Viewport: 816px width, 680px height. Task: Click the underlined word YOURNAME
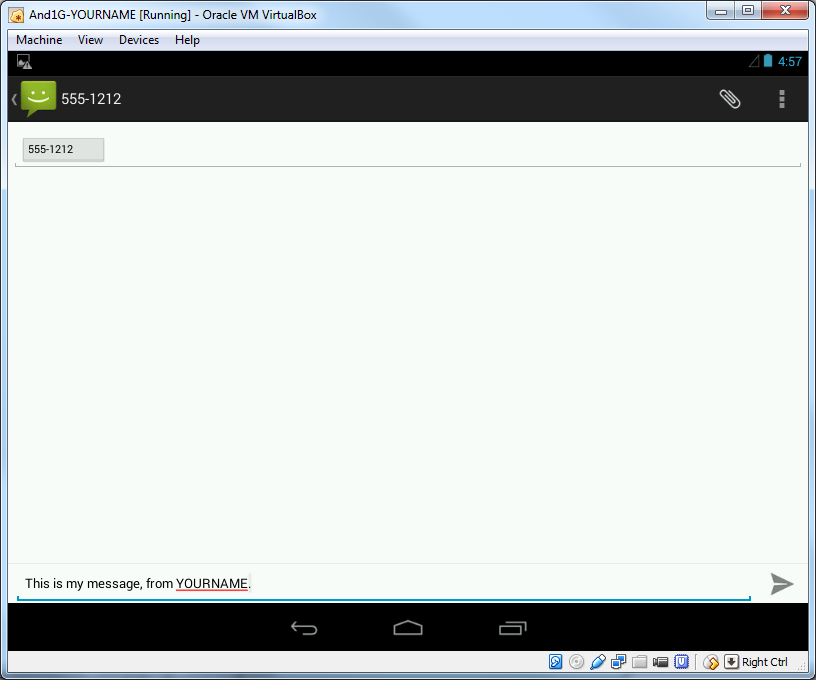coord(211,584)
